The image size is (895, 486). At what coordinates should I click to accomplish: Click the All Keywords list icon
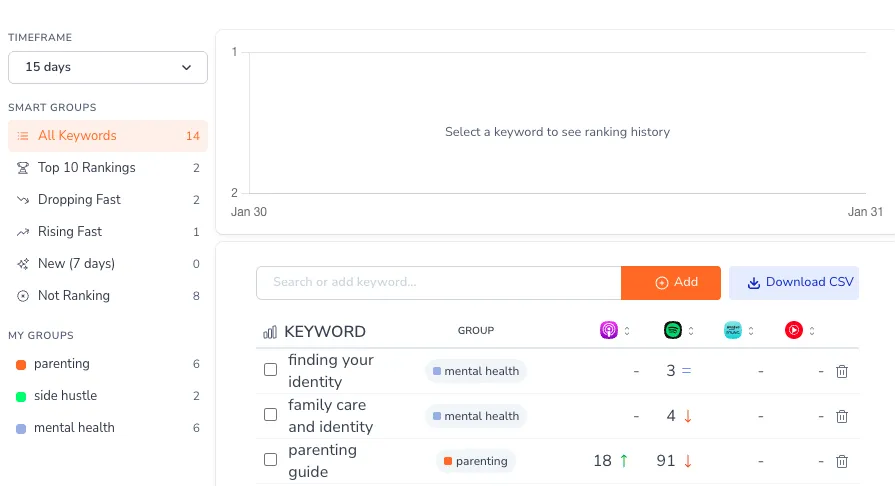[23, 136]
